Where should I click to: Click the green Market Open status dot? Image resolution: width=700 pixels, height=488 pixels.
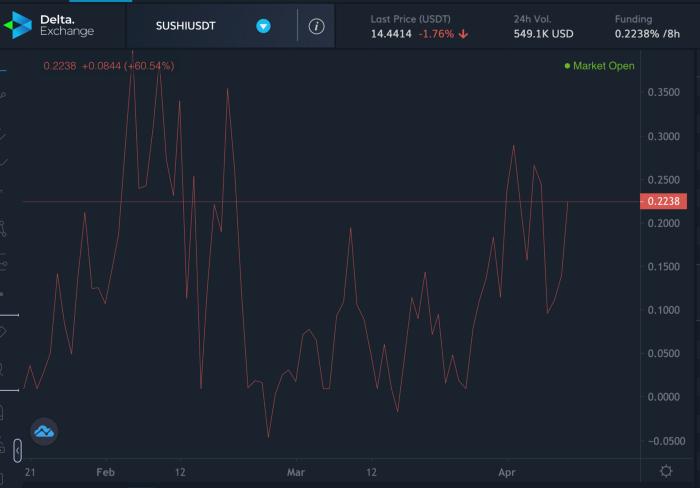coord(567,66)
